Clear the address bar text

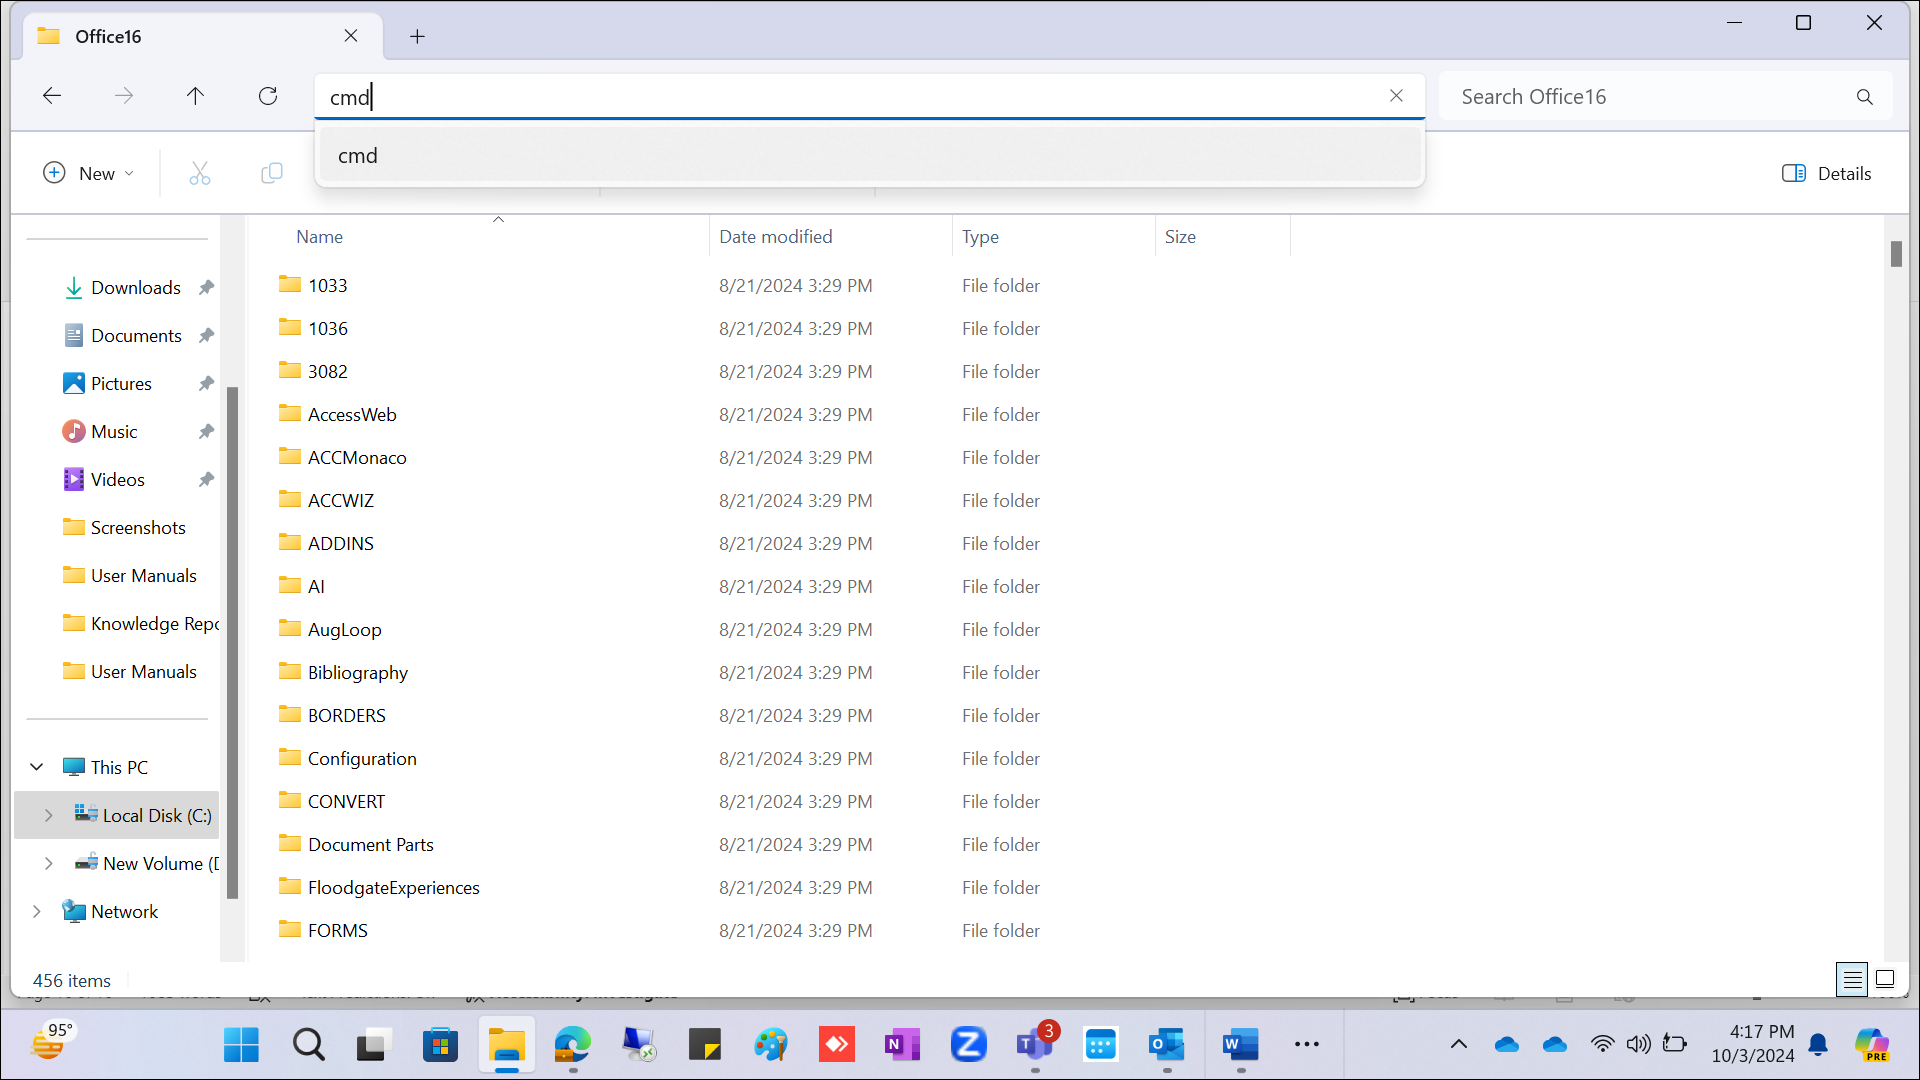click(x=1396, y=96)
